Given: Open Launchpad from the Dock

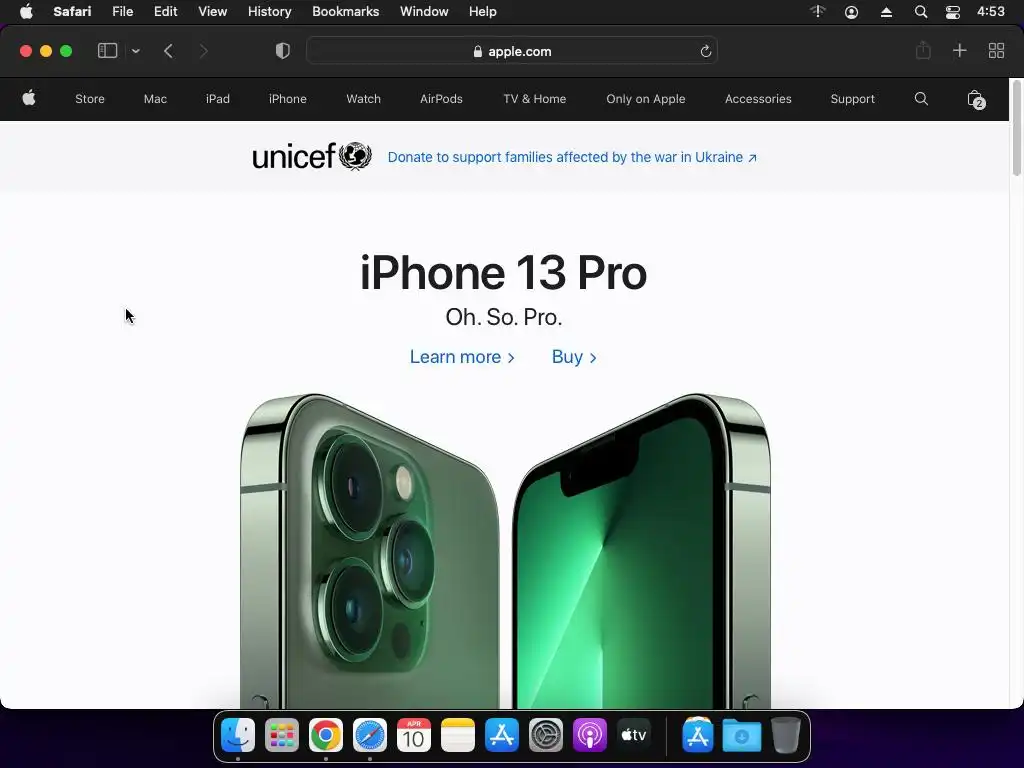Looking at the screenshot, I should click(x=281, y=735).
